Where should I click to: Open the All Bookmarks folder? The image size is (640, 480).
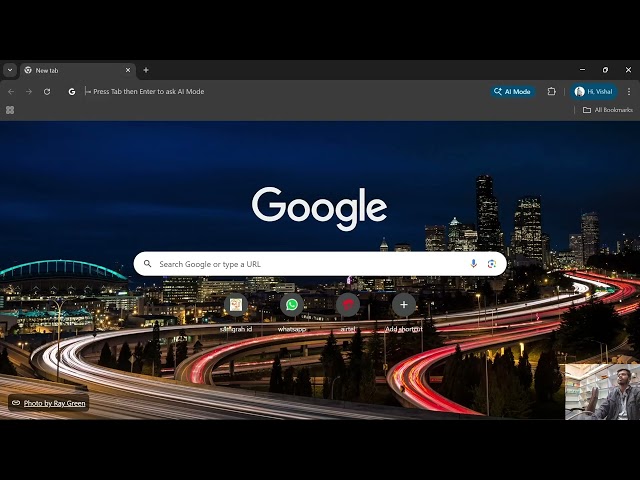[607, 110]
